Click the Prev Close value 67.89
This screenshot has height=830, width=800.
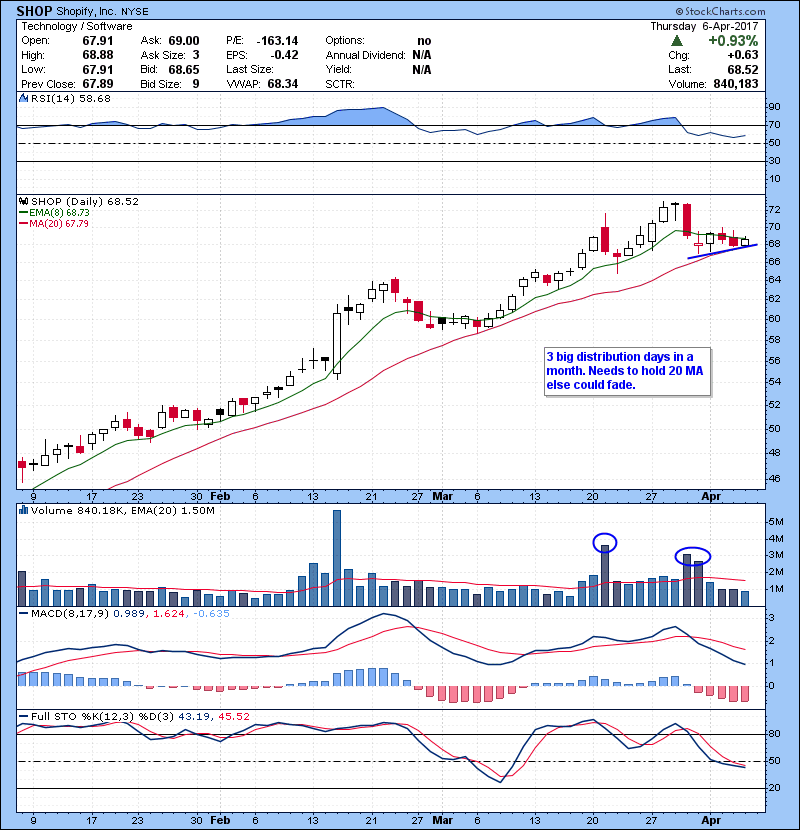click(x=97, y=84)
